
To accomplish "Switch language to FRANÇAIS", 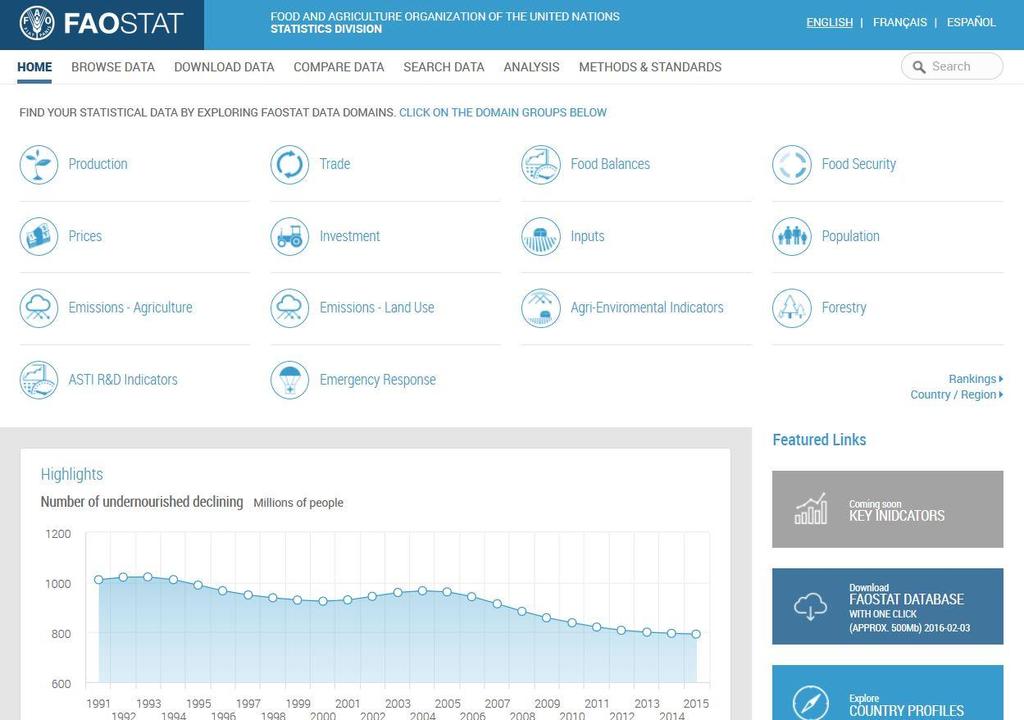I will tap(900, 22).
